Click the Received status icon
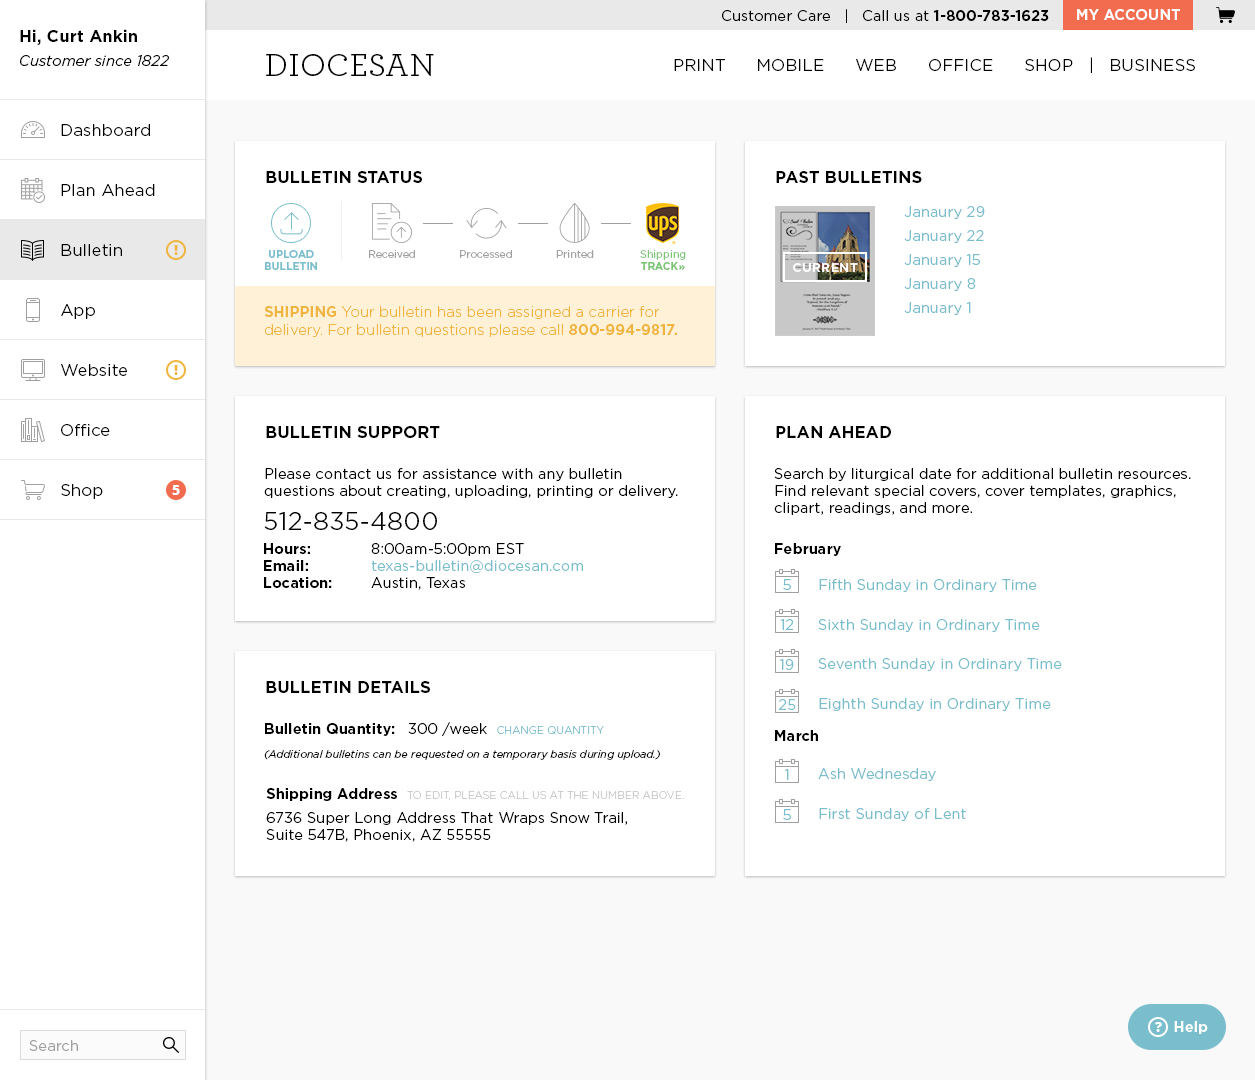Image resolution: width=1255 pixels, height=1080 pixels. coord(391,223)
